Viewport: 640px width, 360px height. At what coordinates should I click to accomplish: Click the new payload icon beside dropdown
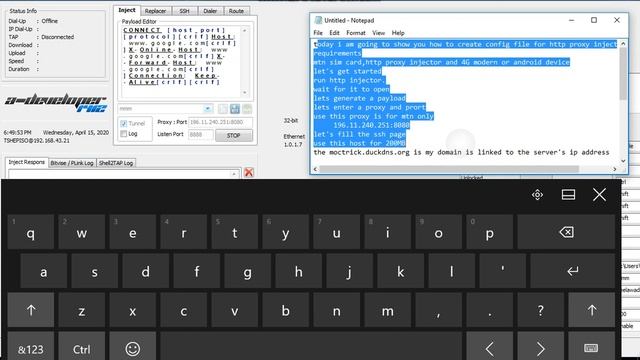(222, 109)
